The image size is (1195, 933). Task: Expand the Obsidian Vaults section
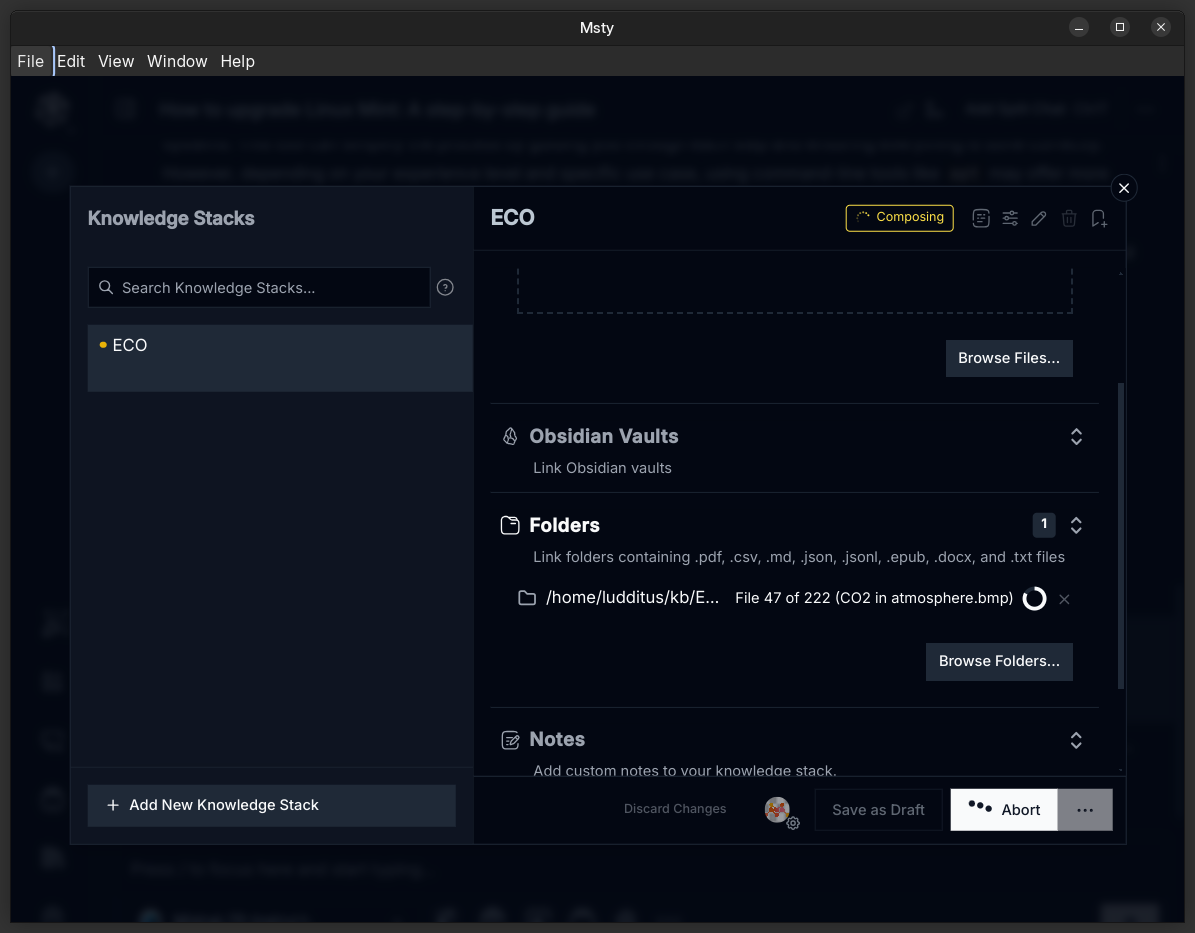click(1076, 437)
